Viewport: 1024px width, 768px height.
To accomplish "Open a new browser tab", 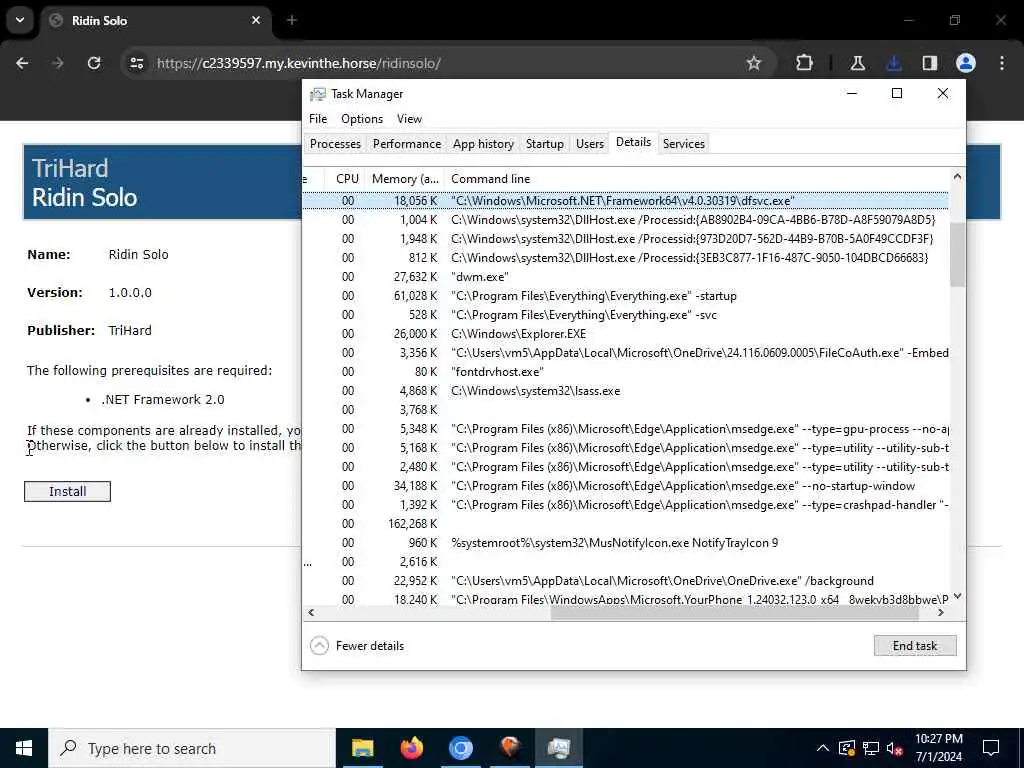I will coord(292,20).
